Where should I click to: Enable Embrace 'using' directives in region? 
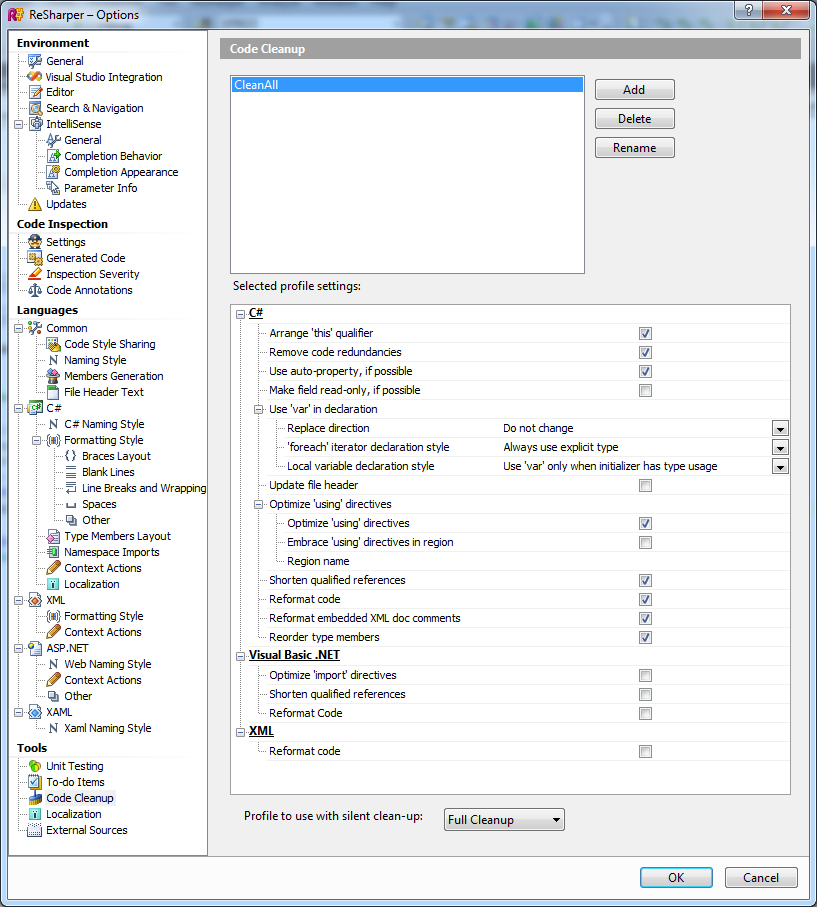645,542
